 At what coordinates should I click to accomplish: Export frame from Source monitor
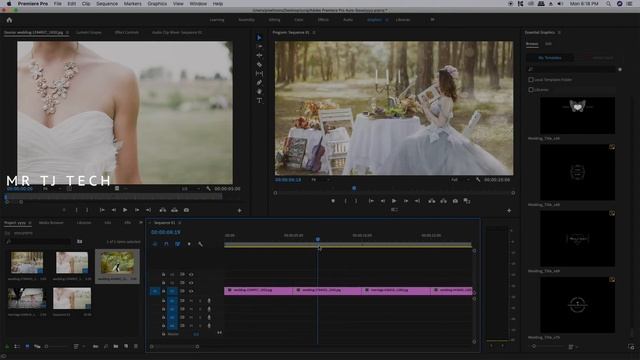click(186, 210)
